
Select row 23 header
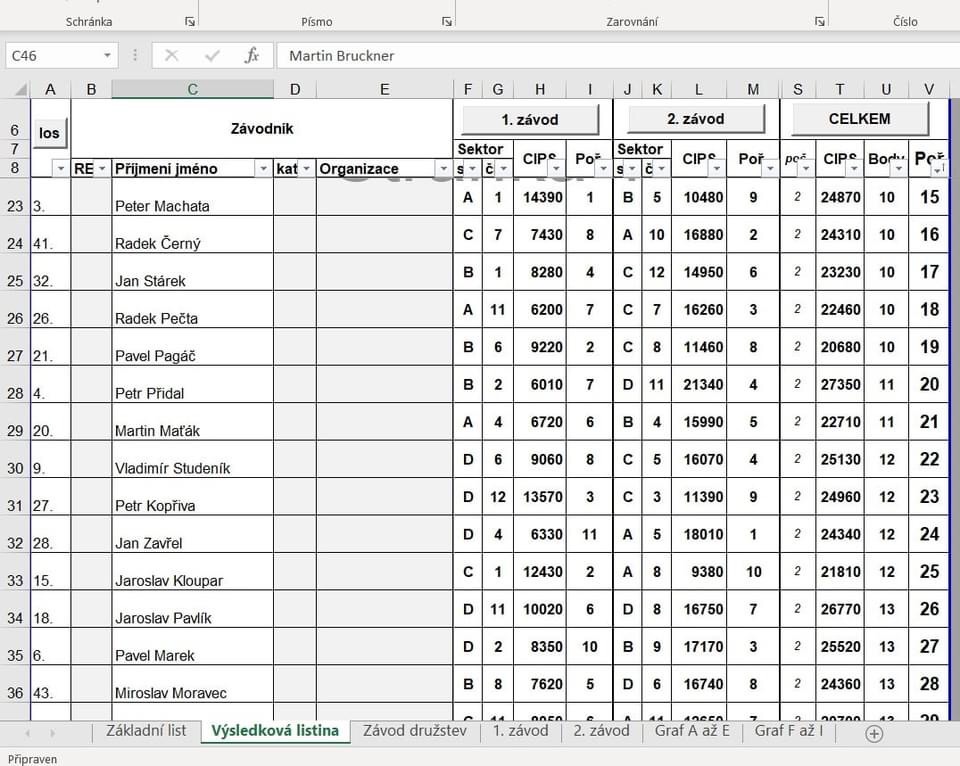(15, 197)
